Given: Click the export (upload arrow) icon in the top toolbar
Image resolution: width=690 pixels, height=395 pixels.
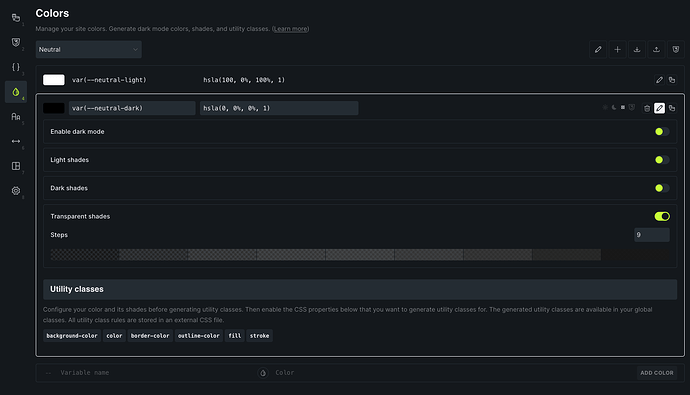Looking at the screenshot, I should tap(656, 50).
